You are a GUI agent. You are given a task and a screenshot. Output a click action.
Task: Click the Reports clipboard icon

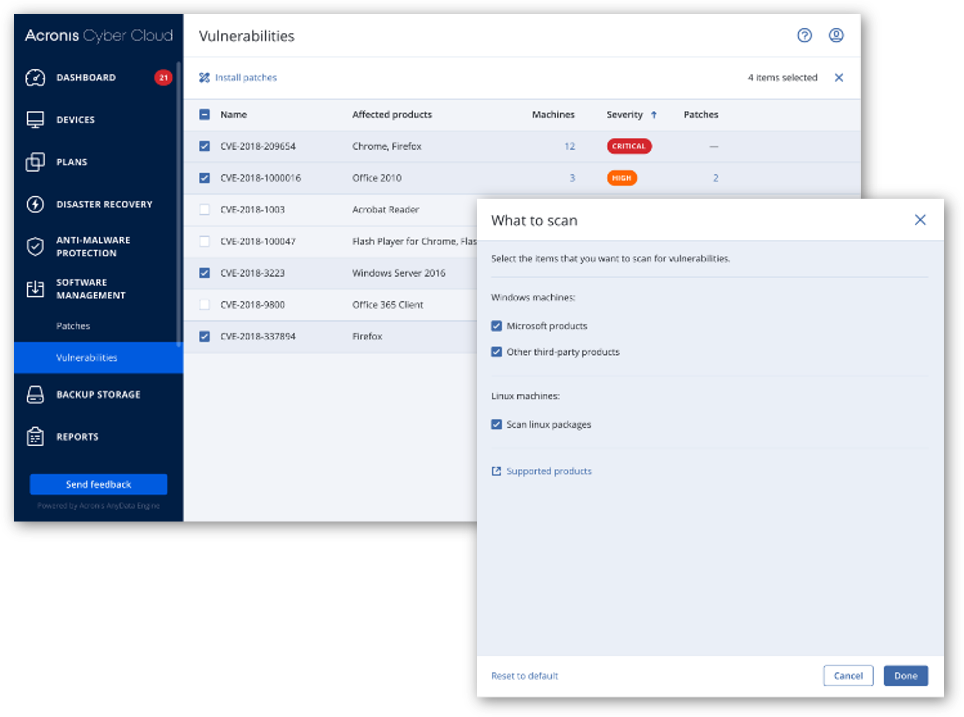pyautogui.click(x=35, y=437)
